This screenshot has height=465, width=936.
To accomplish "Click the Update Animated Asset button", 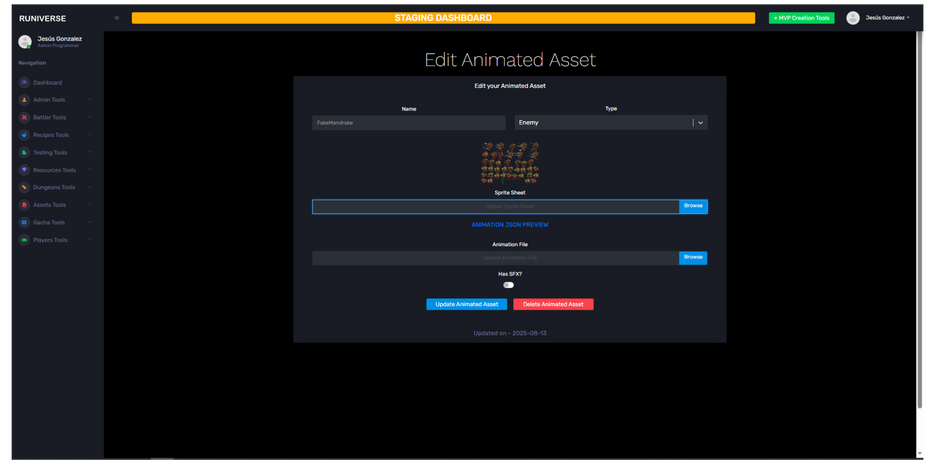I will tap(466, 304).
